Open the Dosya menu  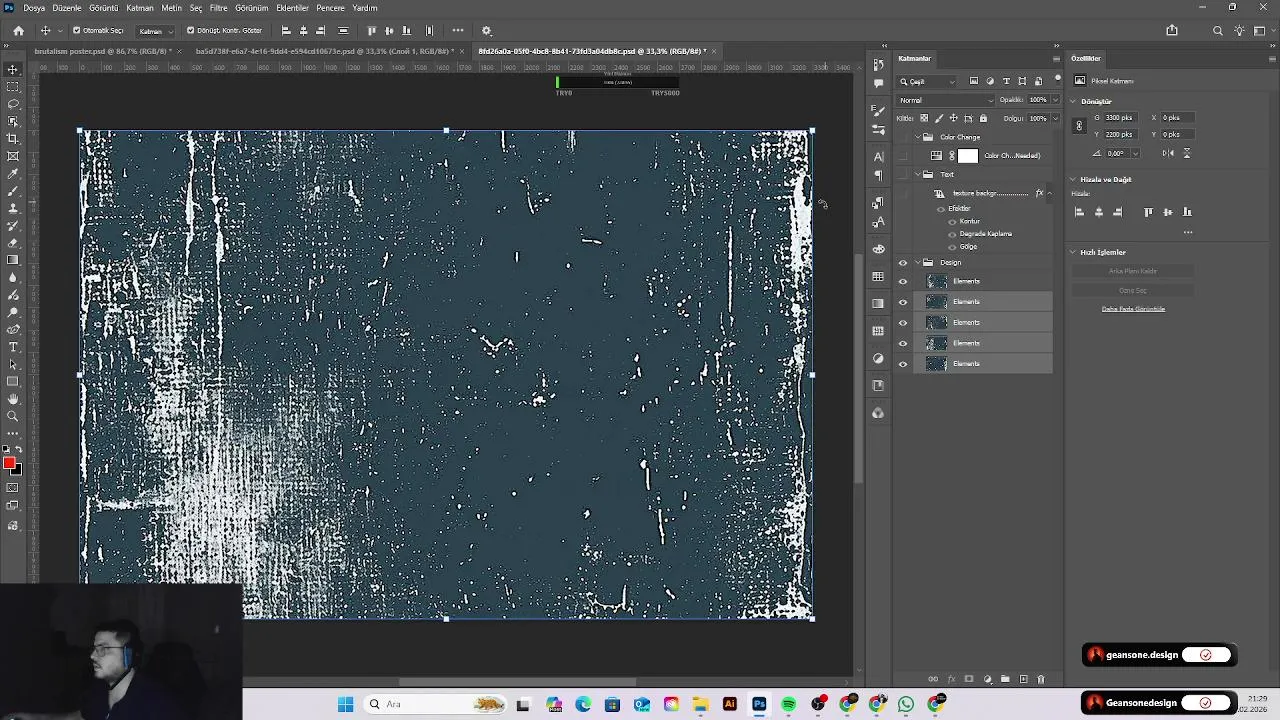[34, 8]
